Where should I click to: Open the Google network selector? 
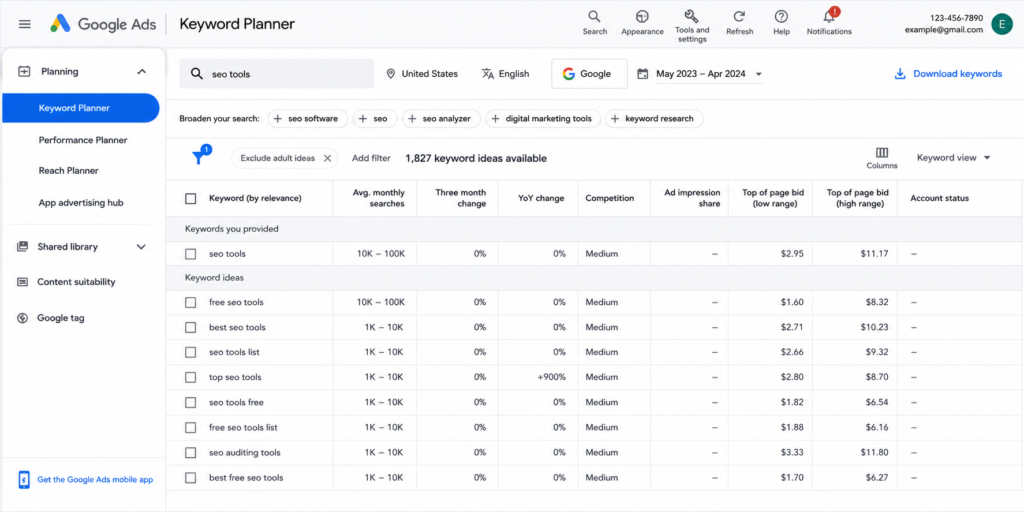589,74
